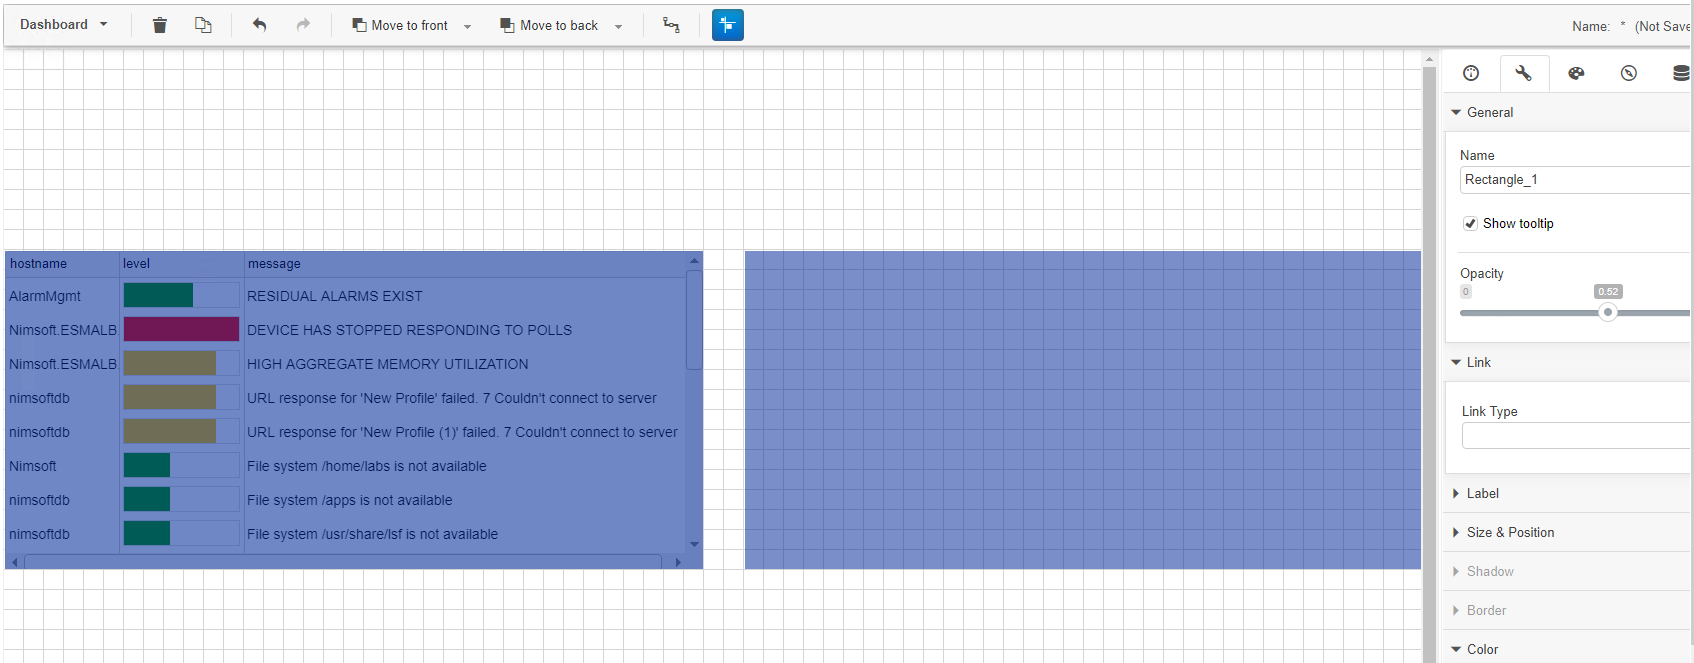Select File system /apps not available message

pyautogui.click(x=350, y=500)
